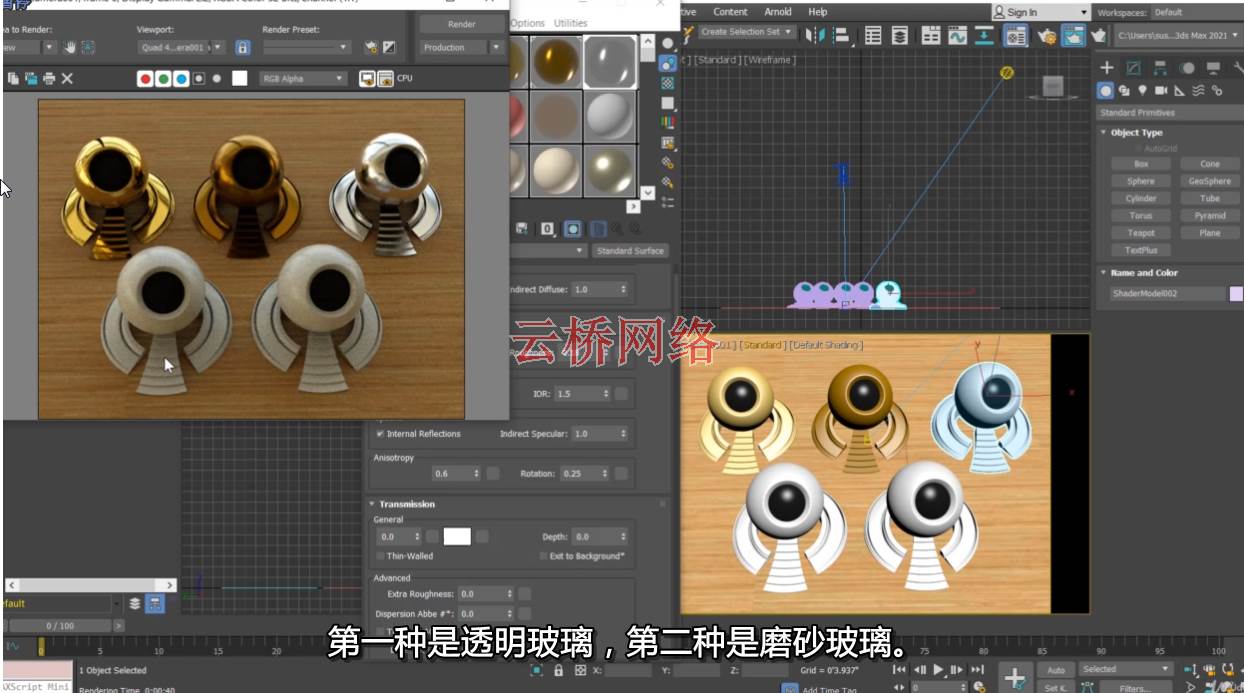Toggle the Scene Explorer icon

[873, 35]
